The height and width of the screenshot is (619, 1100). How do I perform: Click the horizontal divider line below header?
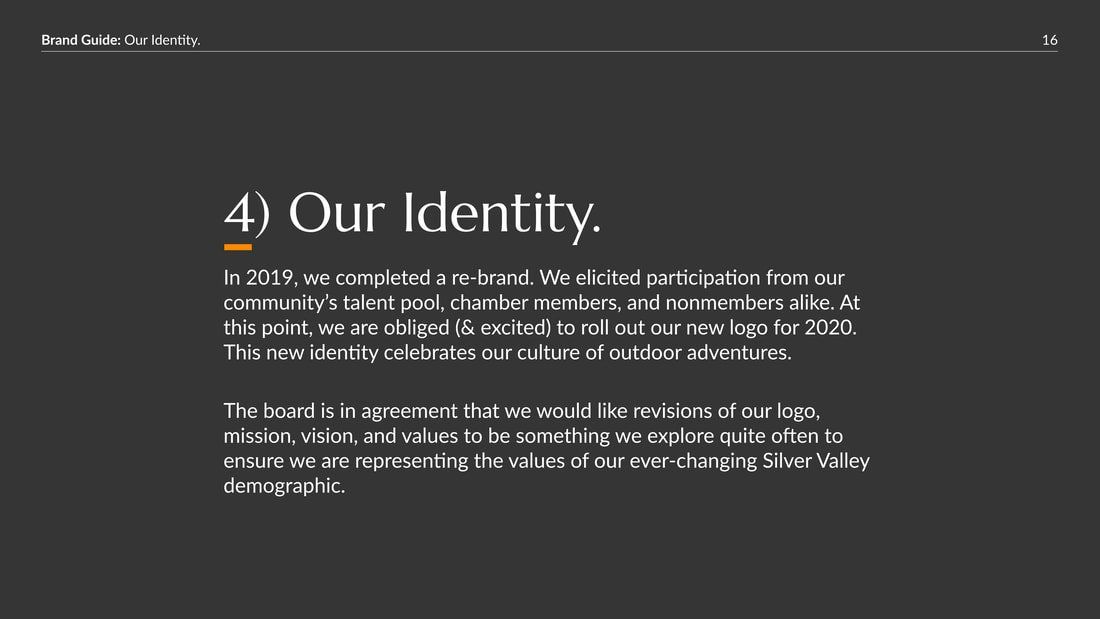(549, 52)
